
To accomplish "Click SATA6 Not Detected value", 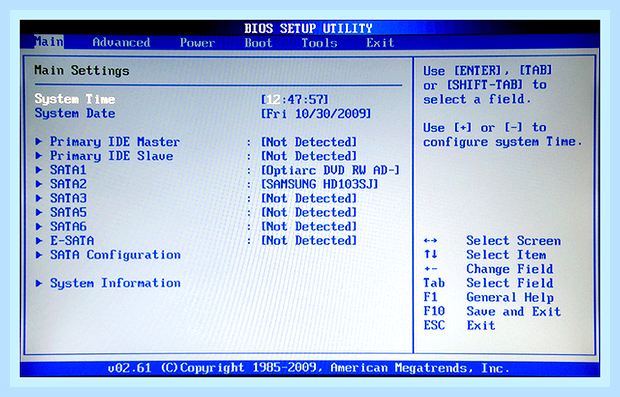I will [x=309, y=227].
